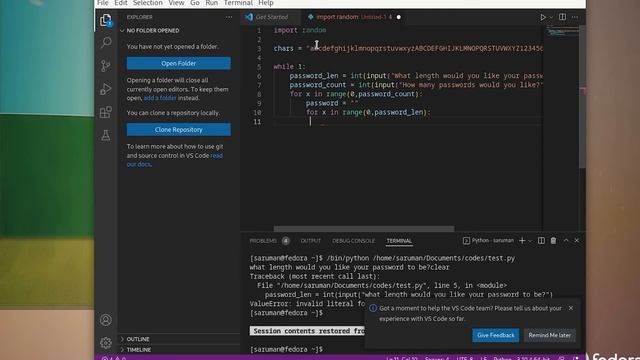Dismiss the VS Code feedback notification
The width and height of the screenshot is (640, 360).
tap(571, 308)
